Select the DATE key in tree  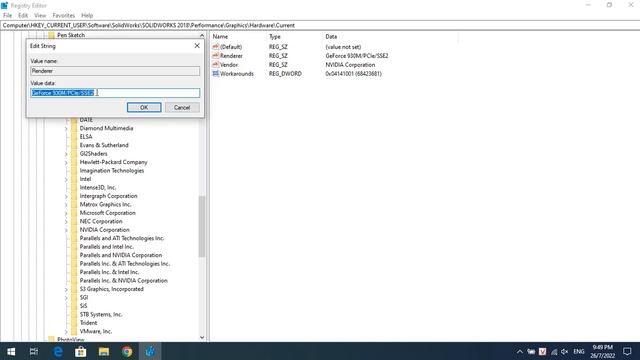86,120
